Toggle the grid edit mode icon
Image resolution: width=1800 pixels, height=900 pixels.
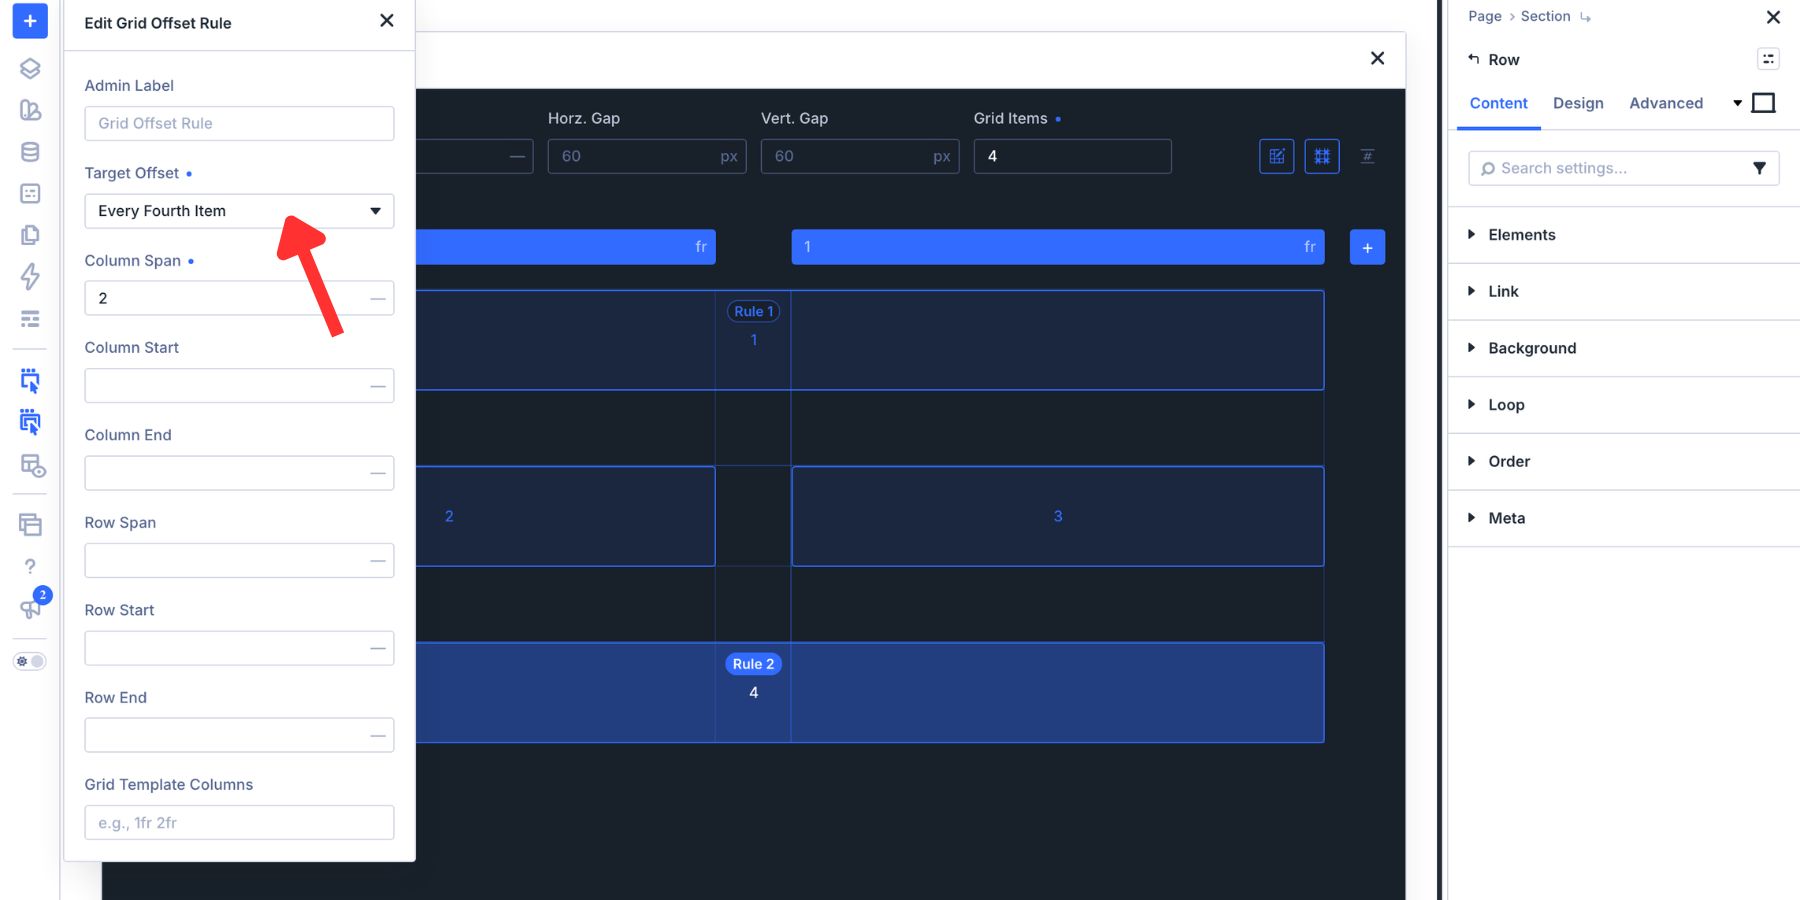(x=1276, y=156)
